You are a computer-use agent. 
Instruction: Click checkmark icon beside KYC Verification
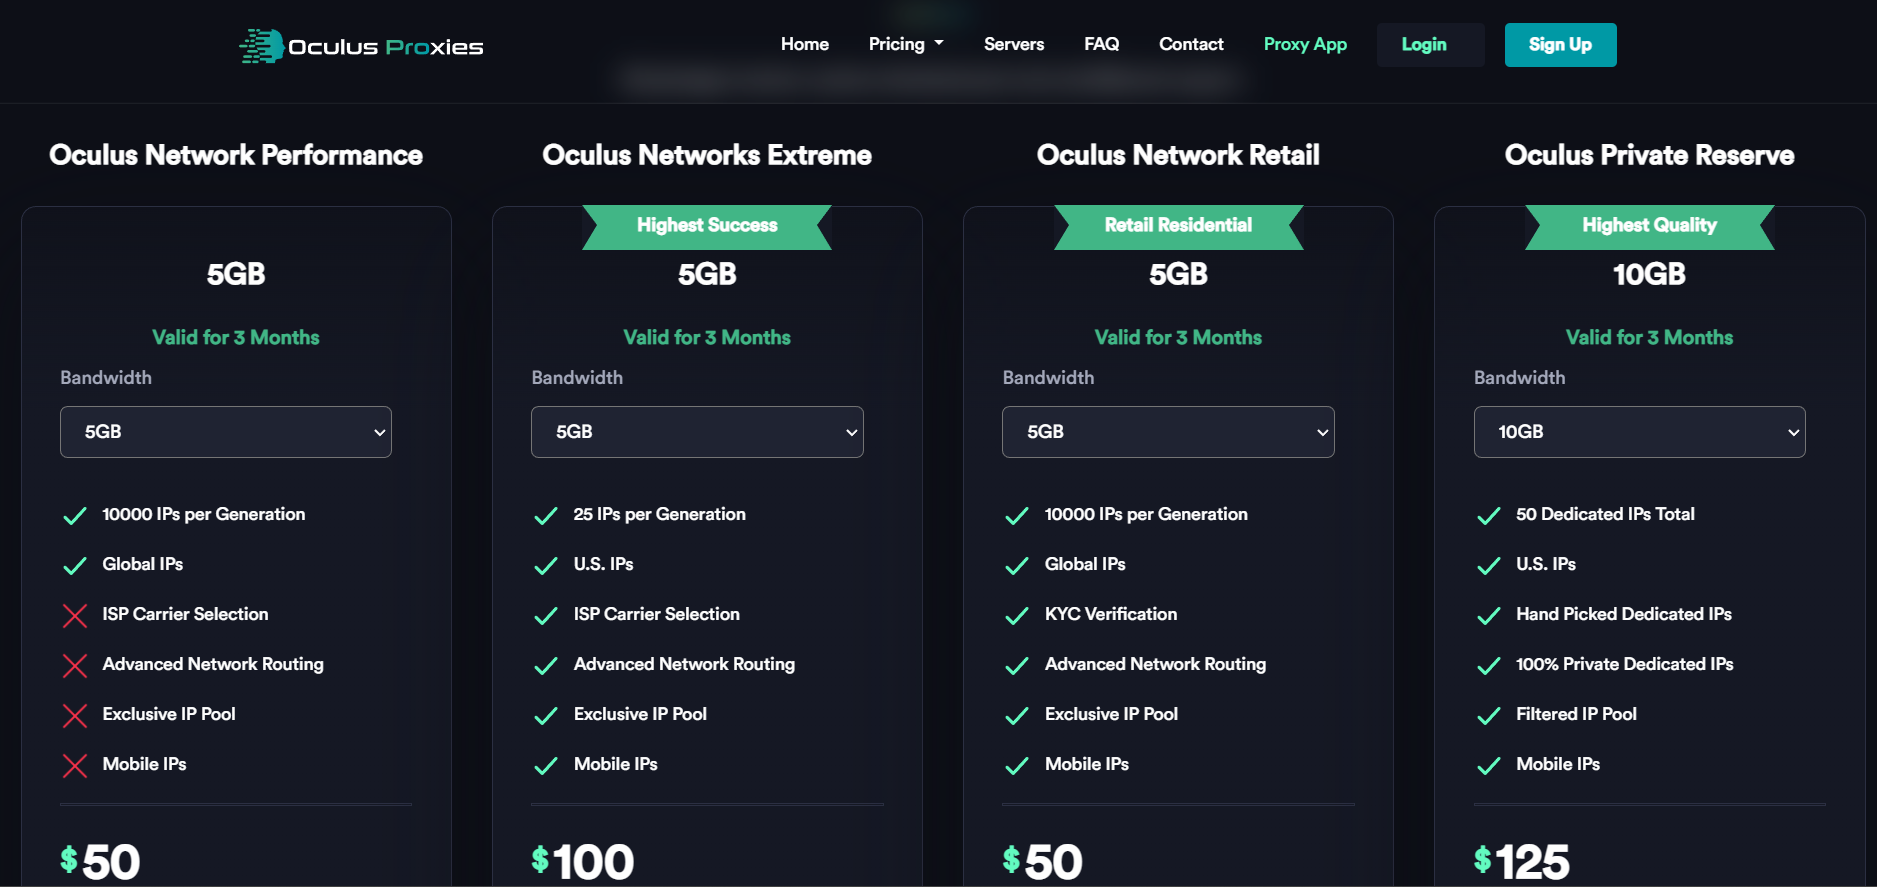tap(1017, 615)
